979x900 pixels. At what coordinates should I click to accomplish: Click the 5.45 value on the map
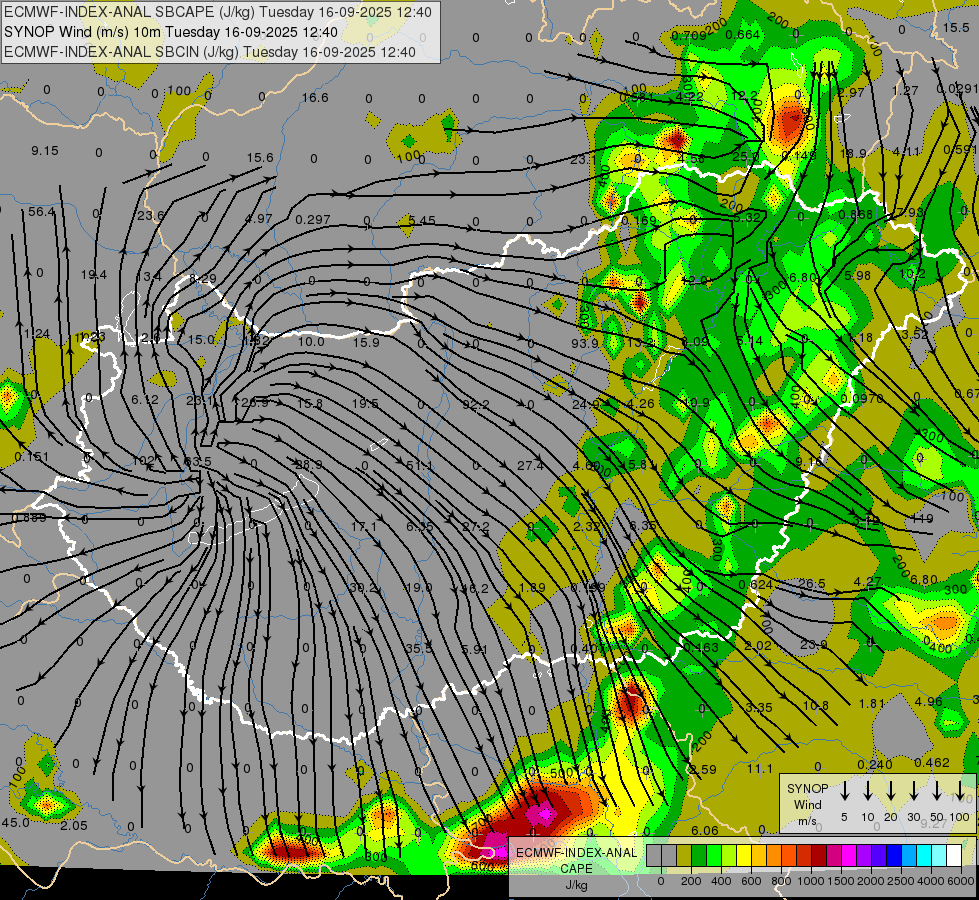tap(421, 220)
